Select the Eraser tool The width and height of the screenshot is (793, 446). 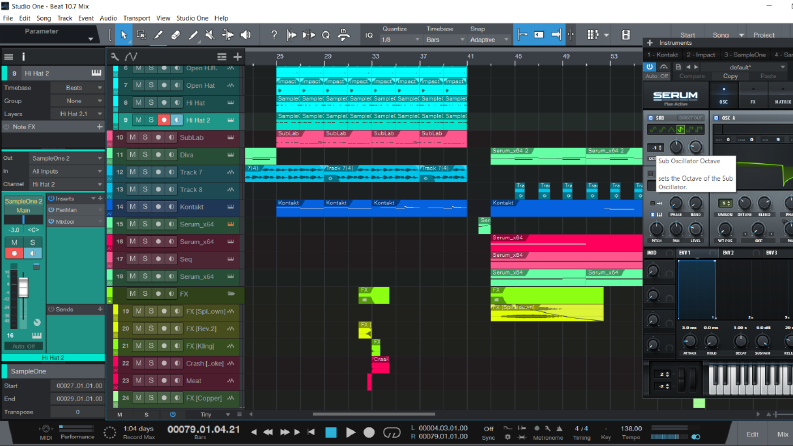[175, 35]
